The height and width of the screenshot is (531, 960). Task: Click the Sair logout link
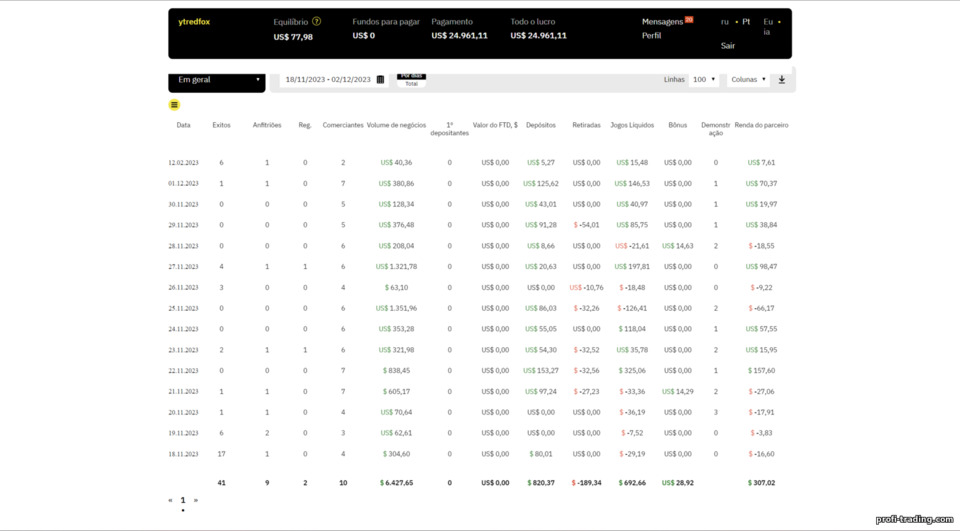tap(727, 46)
